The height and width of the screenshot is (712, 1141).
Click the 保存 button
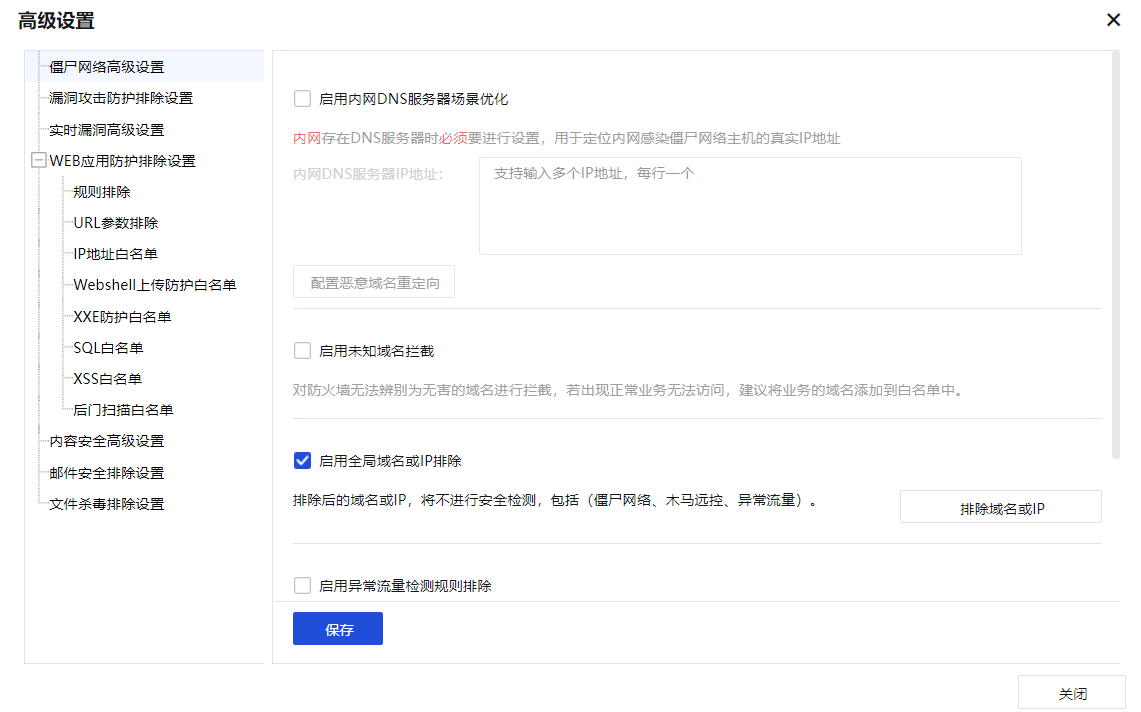337,629
